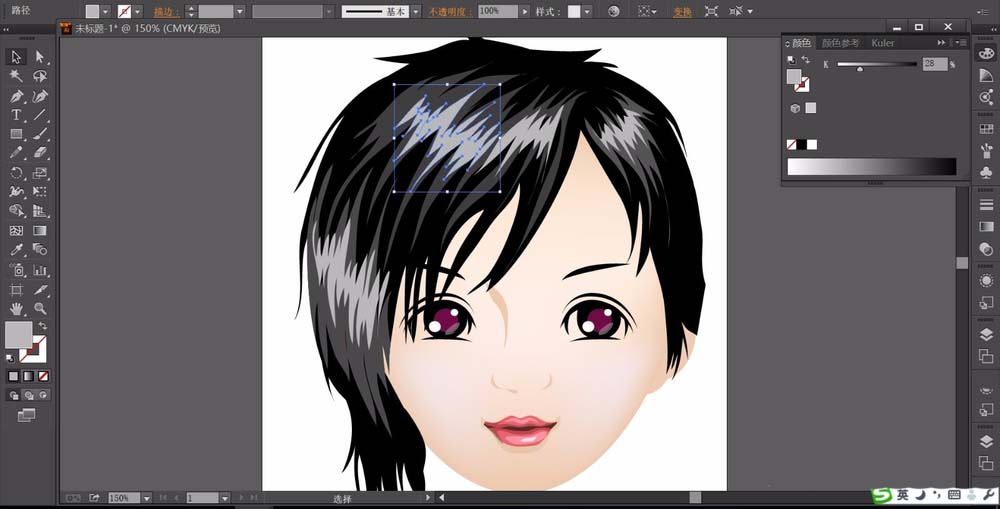Switch to the Kuler tab
The height and width of the screenshot is (509, 1000).
click(883, 43)
